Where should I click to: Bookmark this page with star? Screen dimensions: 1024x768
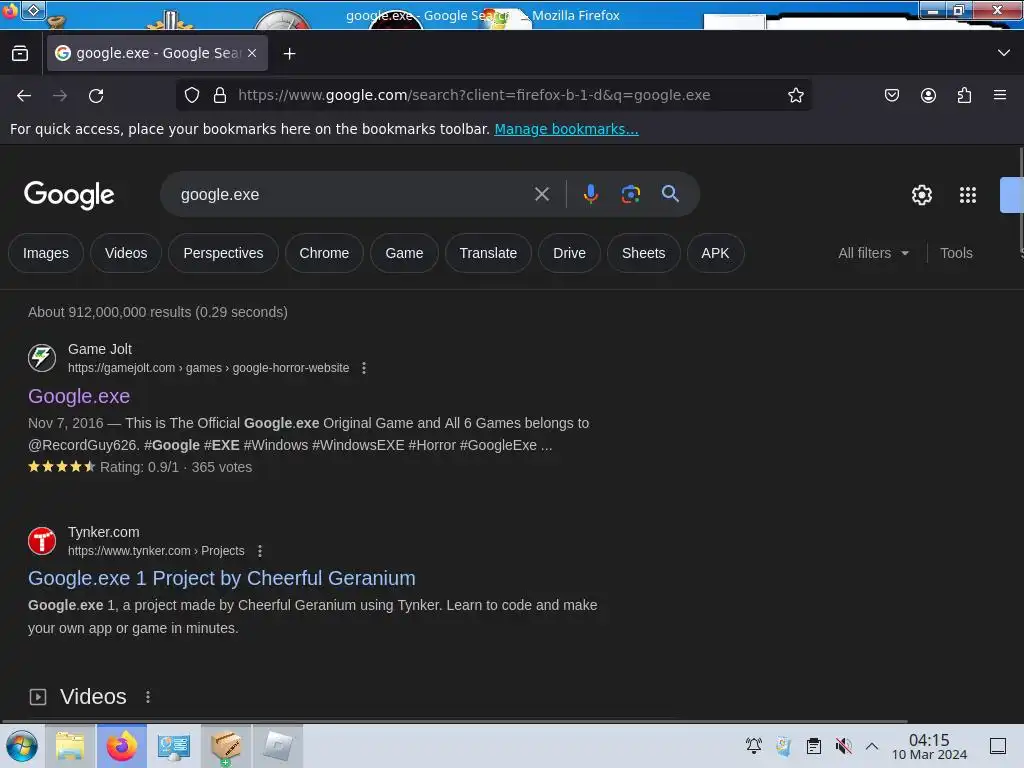(x=795, y=95)
